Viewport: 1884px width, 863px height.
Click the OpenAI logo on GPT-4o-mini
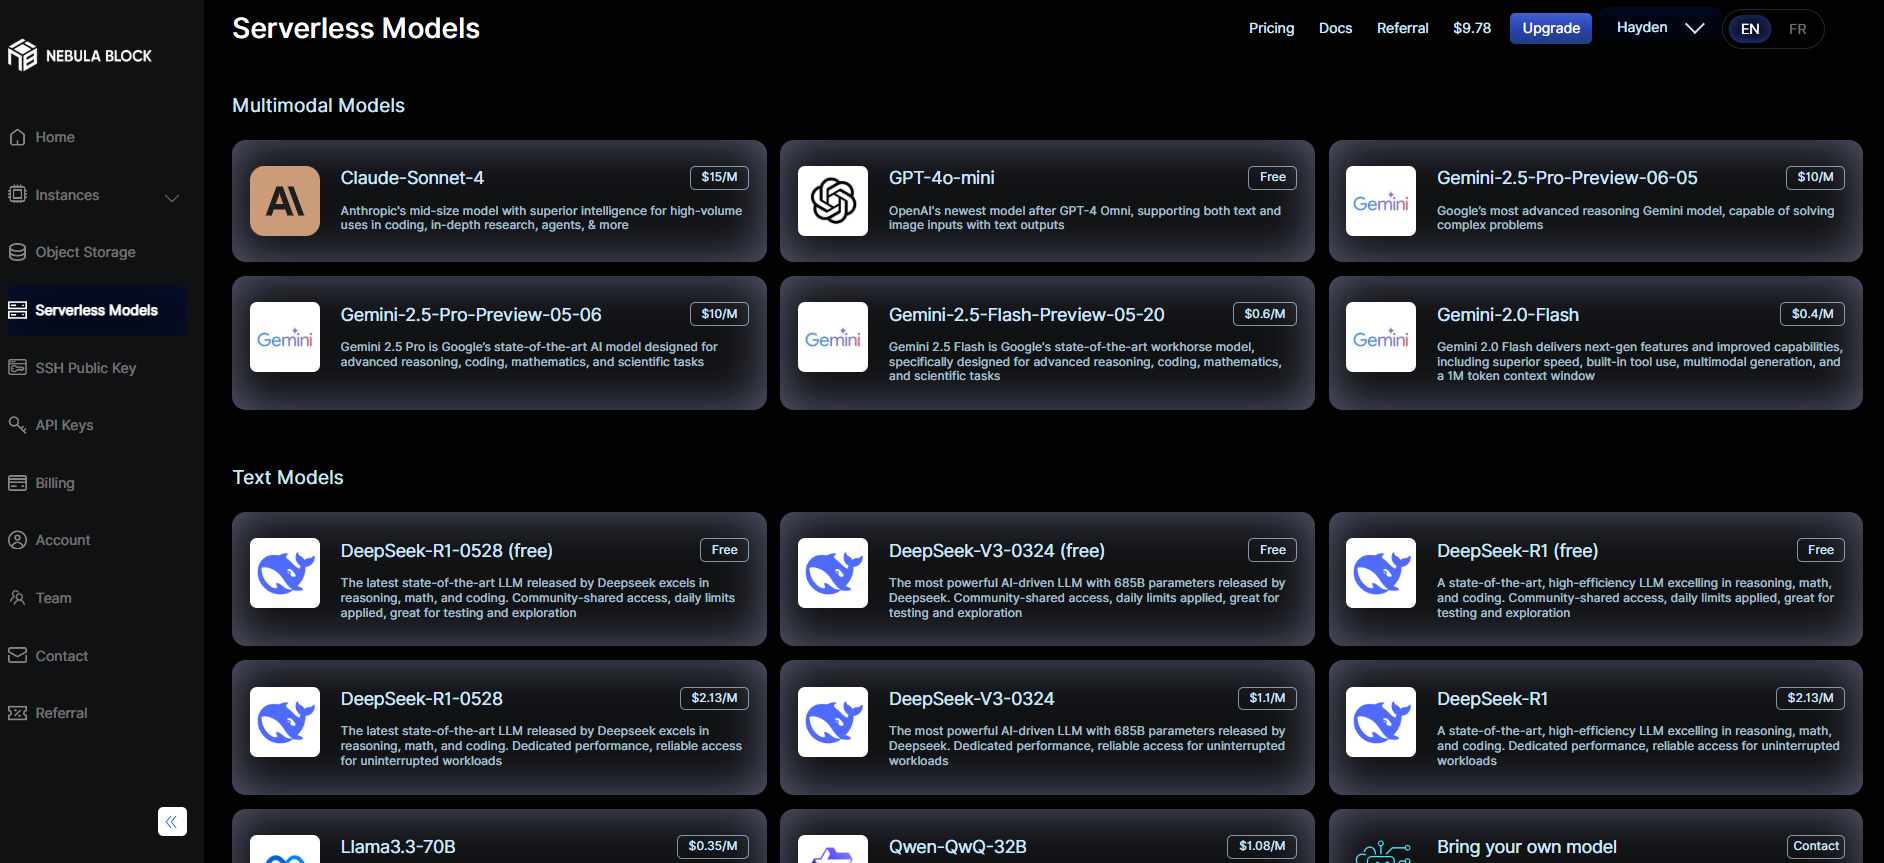pyautogui.click(x=833, y=201)
